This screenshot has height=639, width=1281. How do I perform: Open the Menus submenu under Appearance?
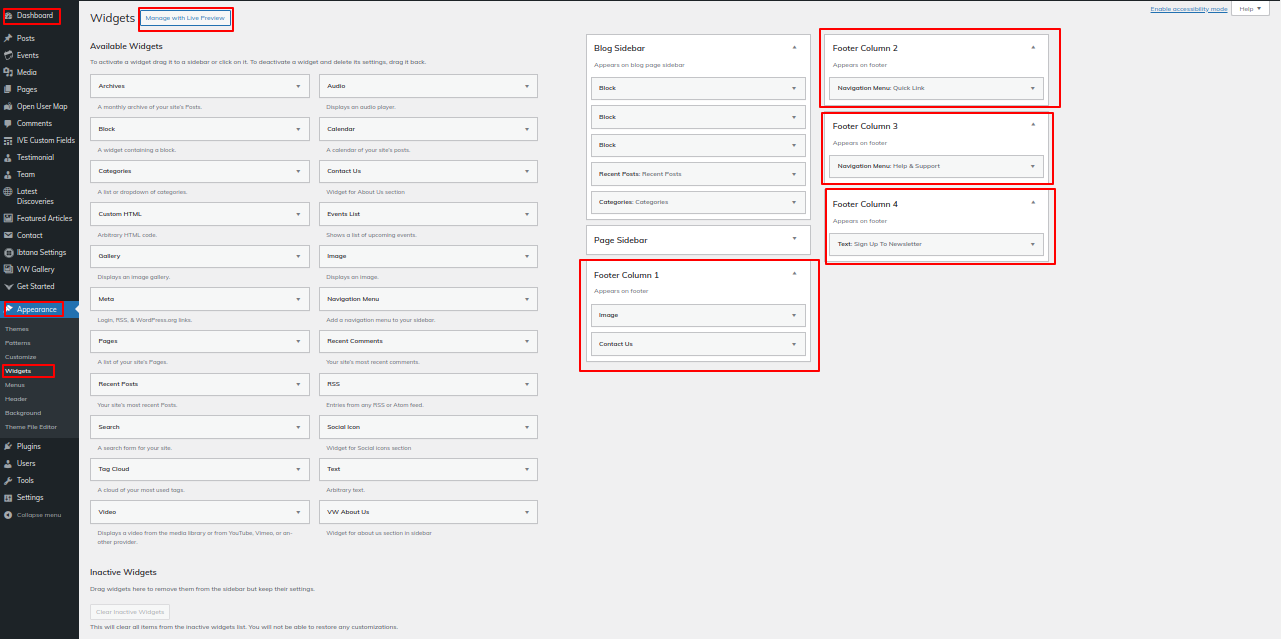click(x=15, y=385)
